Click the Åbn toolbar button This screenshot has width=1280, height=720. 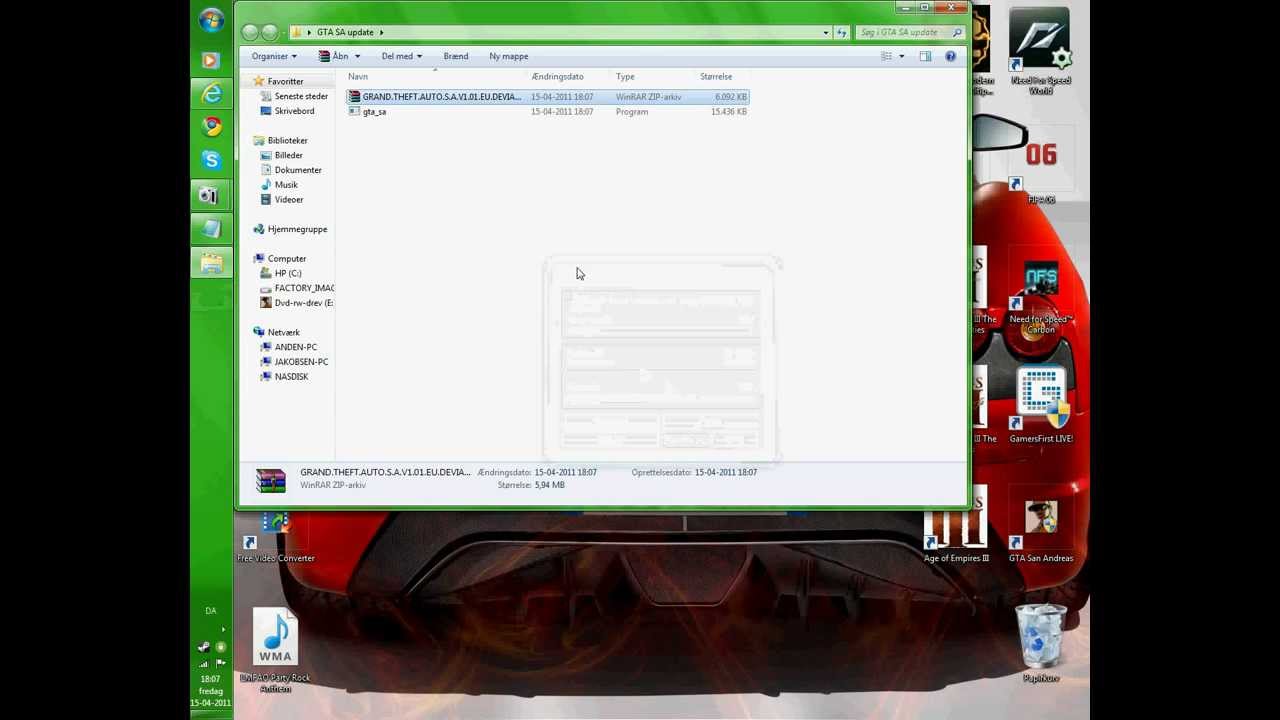click(334, 56)
